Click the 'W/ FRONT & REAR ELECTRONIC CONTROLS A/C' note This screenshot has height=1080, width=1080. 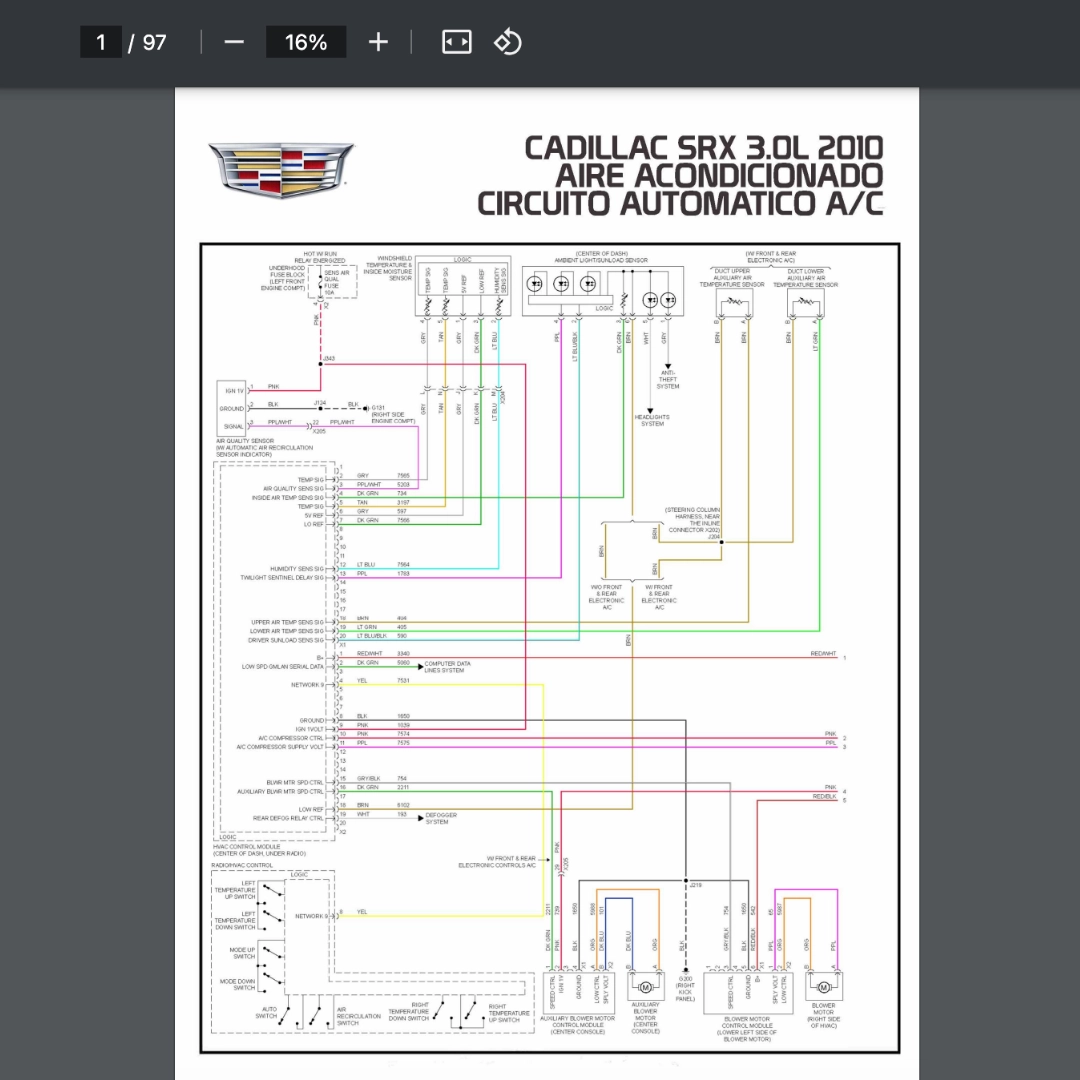(497, 862)
